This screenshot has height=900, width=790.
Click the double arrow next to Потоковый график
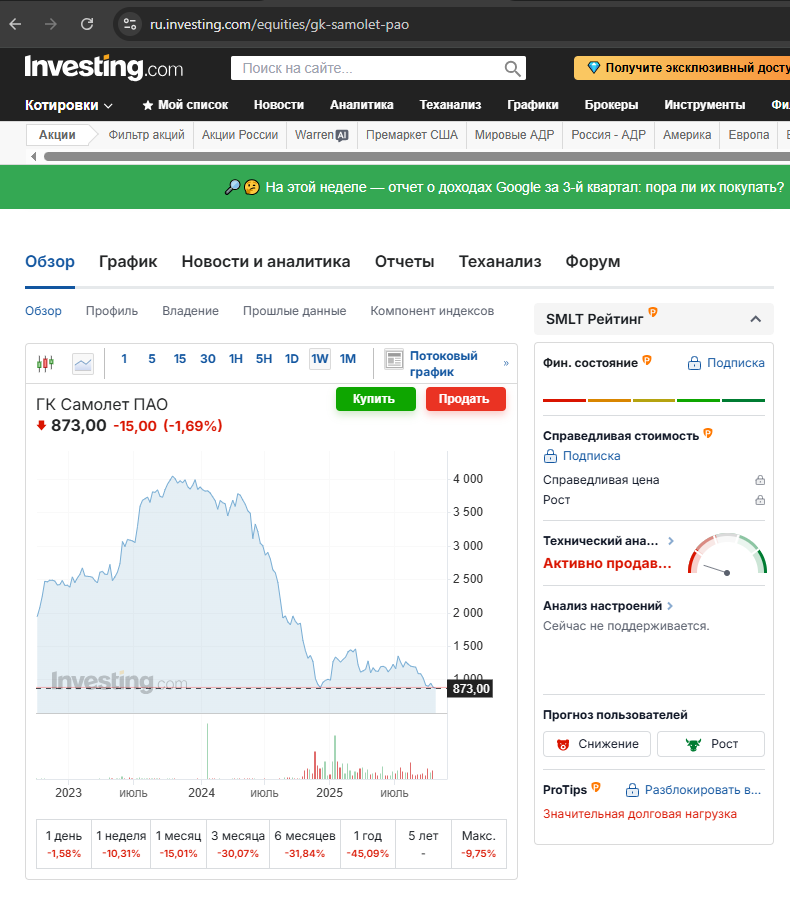(506, 363)
